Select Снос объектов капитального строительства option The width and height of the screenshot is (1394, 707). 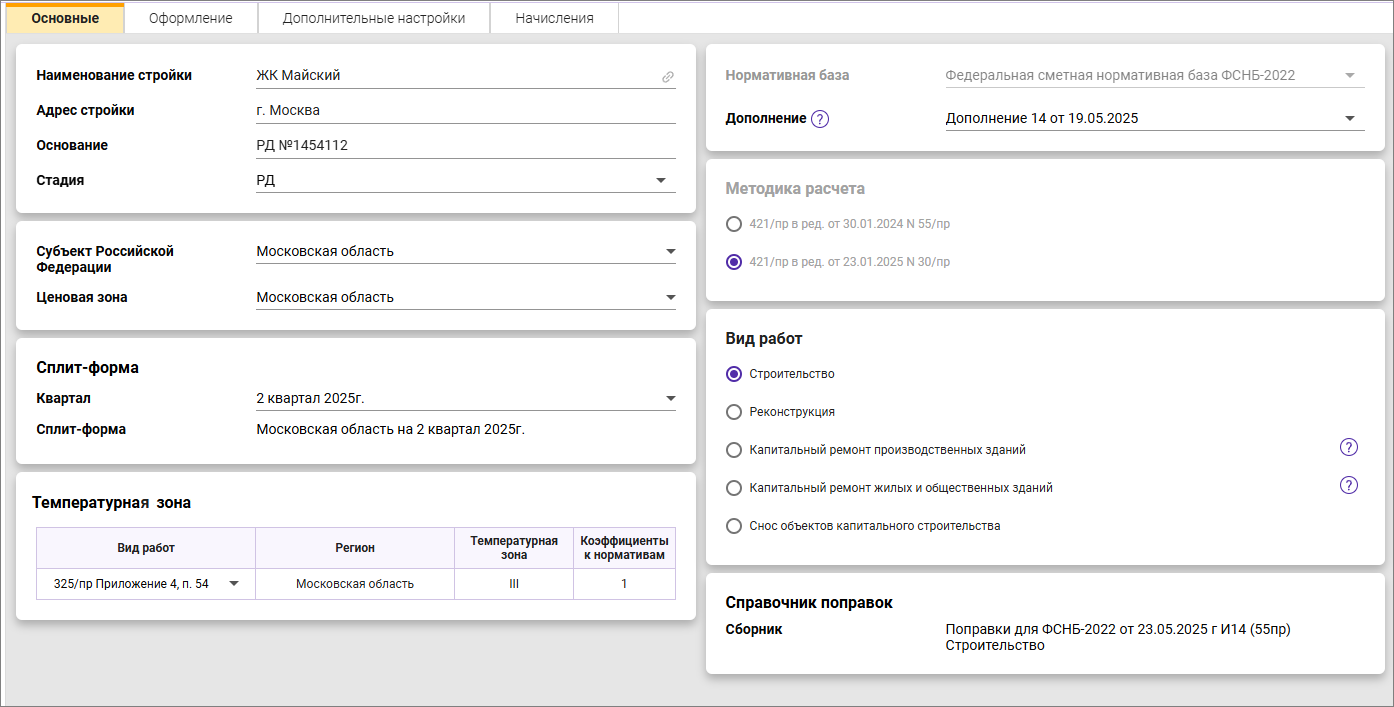(734, 526)
